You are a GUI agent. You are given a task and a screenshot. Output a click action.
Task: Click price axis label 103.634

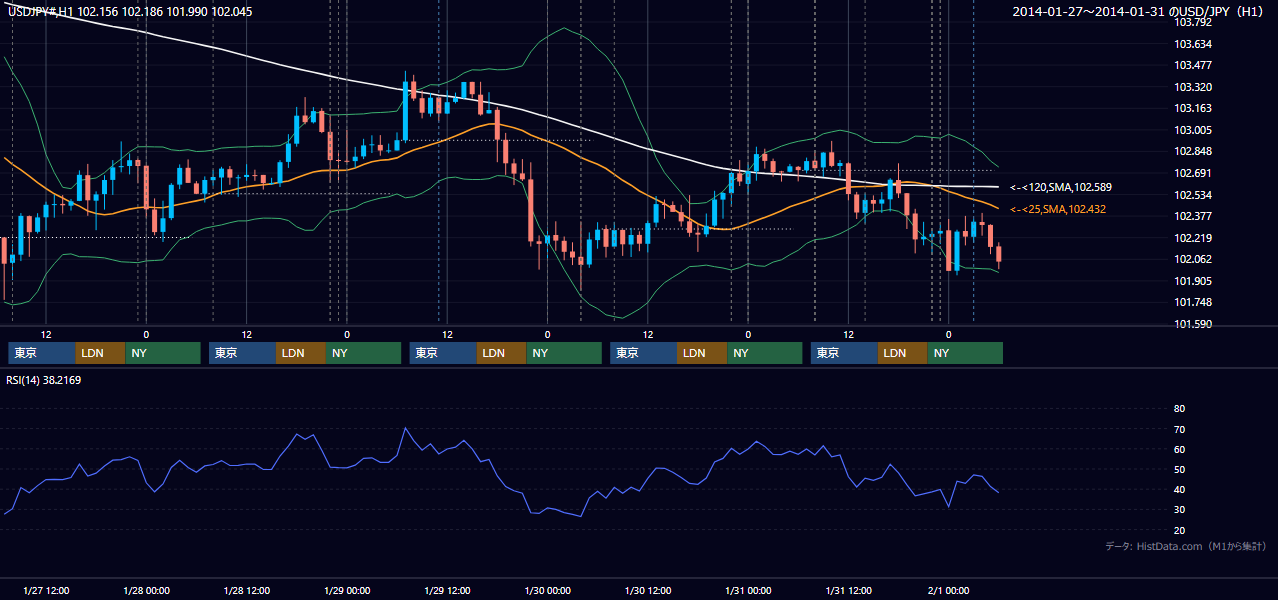tap(1193, 44)
